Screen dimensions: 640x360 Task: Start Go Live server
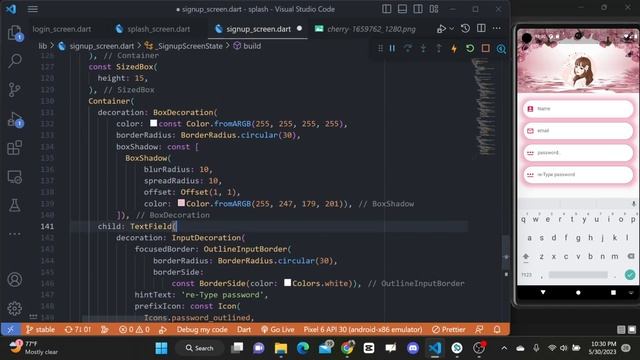tap(278, 329)
